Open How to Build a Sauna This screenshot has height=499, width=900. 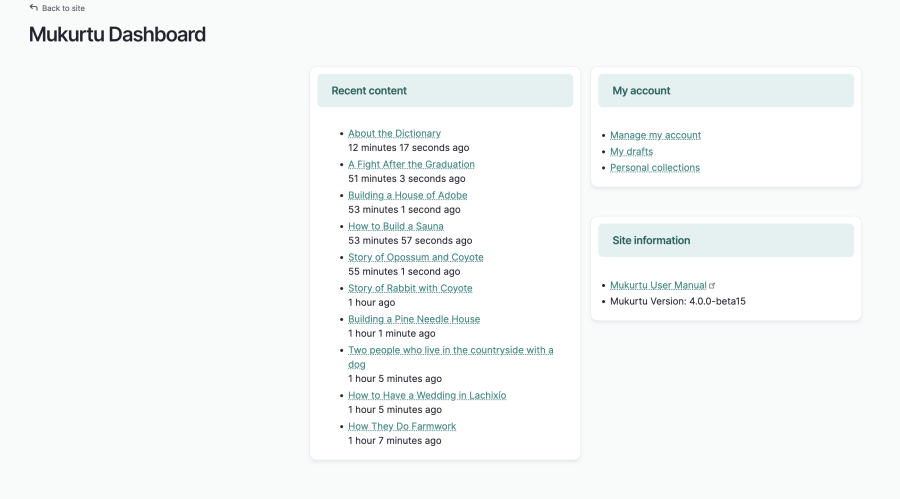click(395, 226)
